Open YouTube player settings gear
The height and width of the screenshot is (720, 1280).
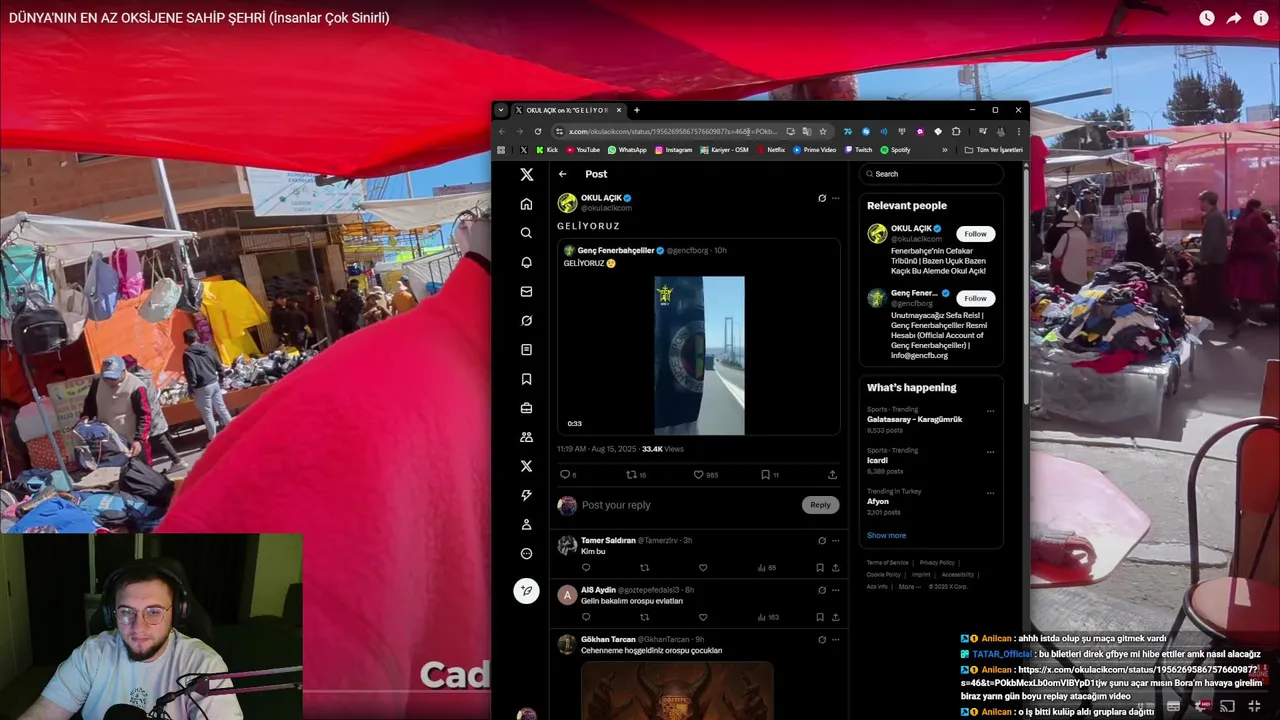coord(1202,707)
